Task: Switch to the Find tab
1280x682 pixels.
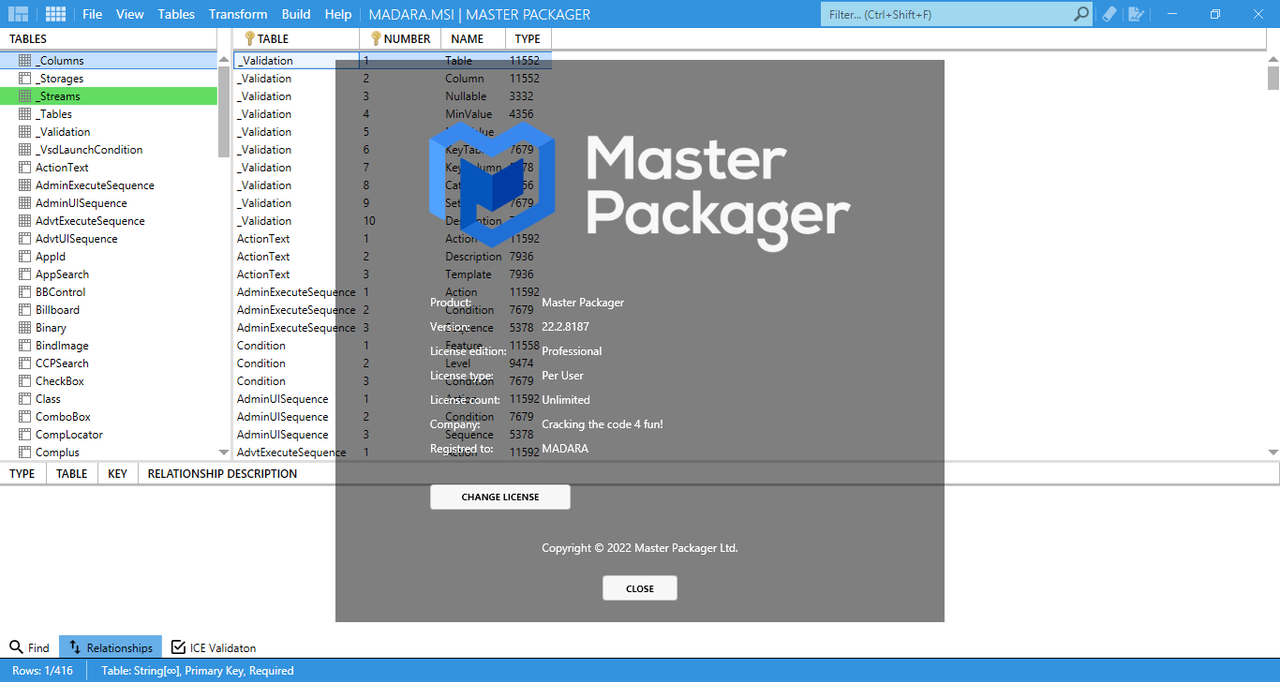Action: tap(30, 648)
